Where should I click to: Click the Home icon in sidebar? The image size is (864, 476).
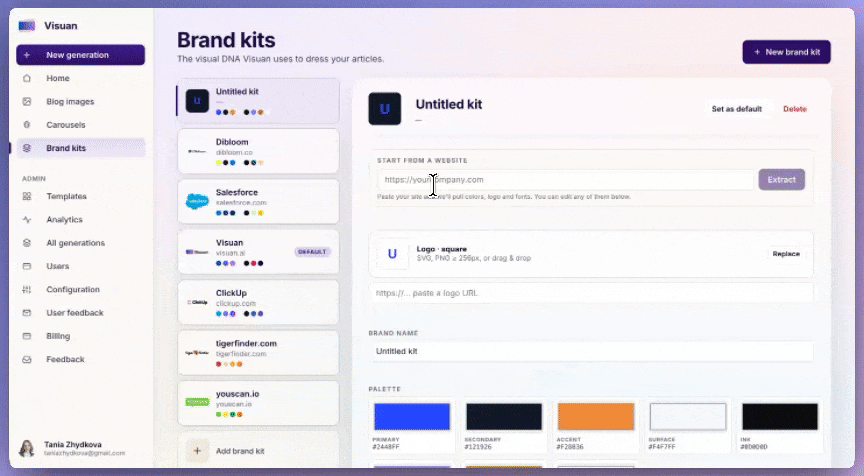26,78
